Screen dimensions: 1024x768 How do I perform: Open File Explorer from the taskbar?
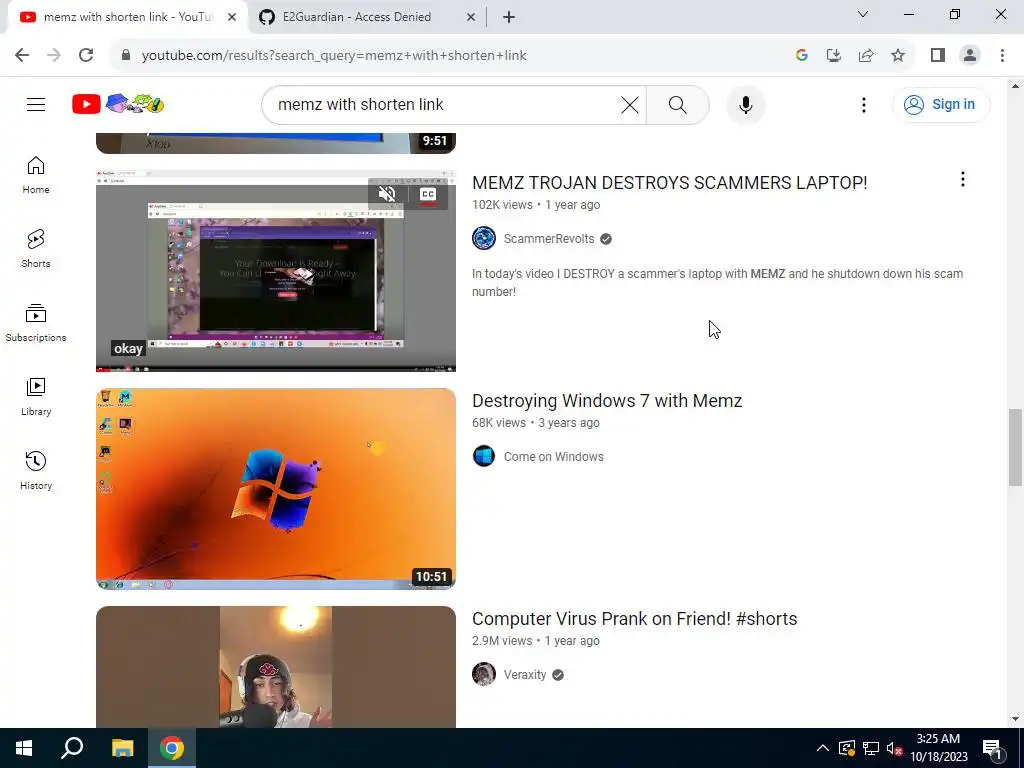click(122, 748)
